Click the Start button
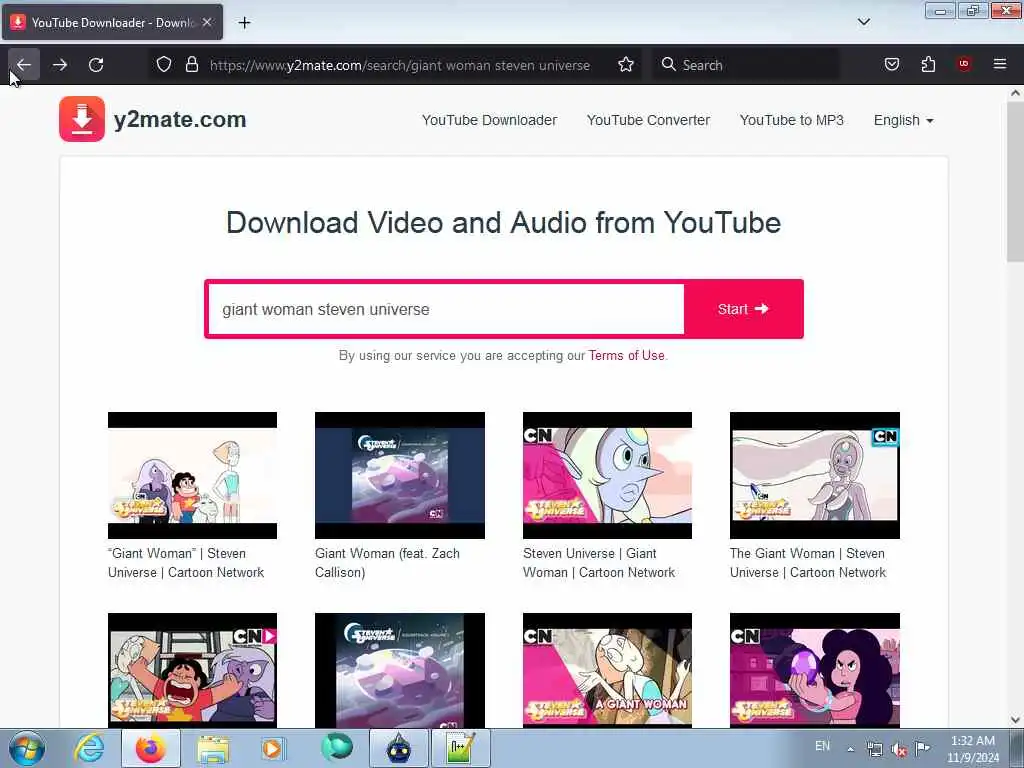 click(x=743, y=309)
